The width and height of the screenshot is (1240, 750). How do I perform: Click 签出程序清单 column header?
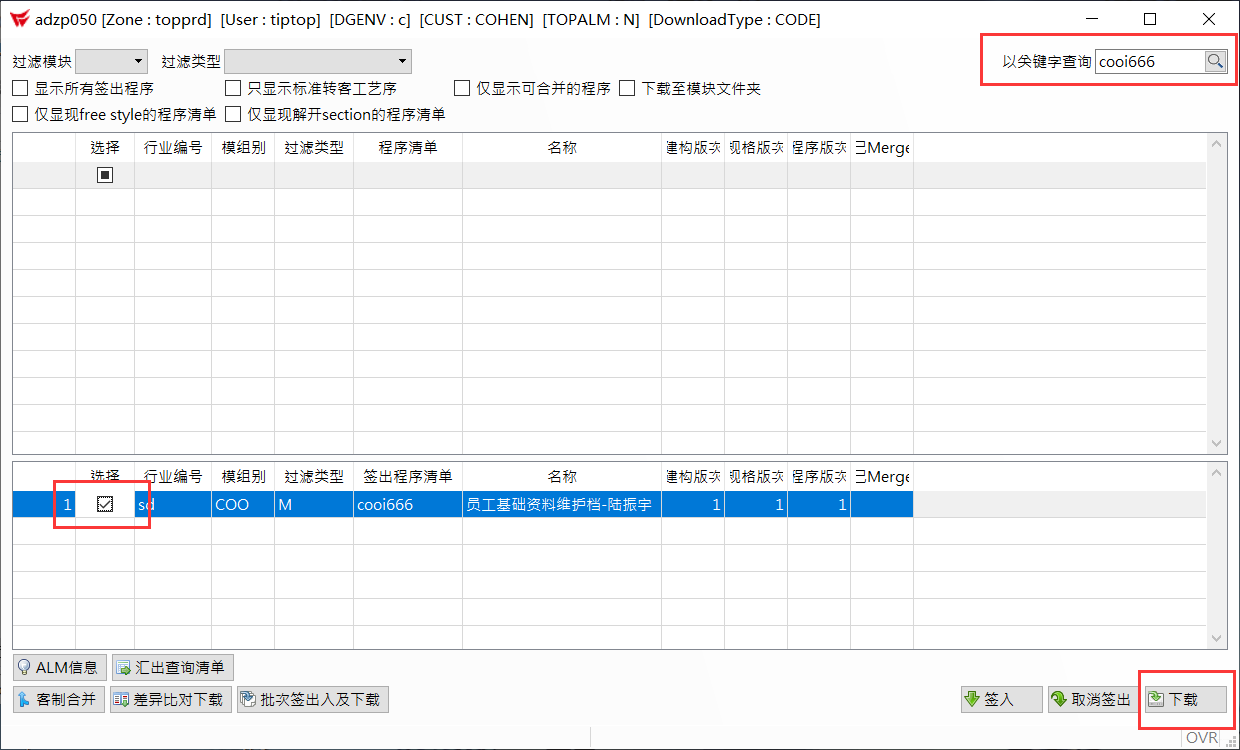tap(408, 476)
